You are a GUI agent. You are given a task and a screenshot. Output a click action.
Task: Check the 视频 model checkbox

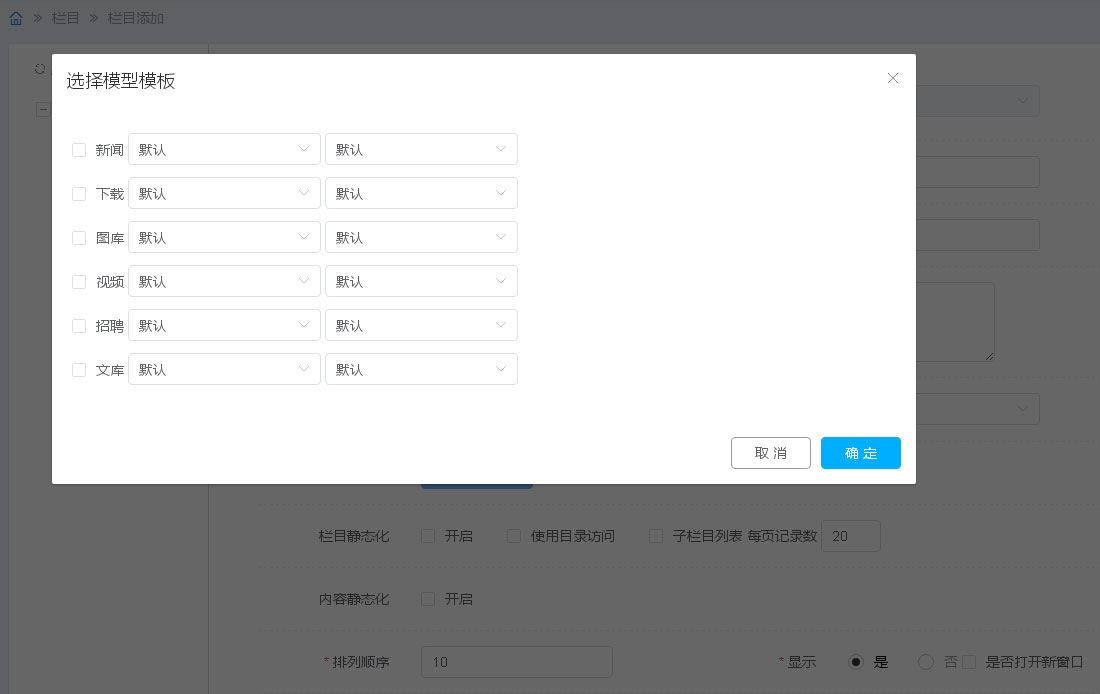pos(79,281)
